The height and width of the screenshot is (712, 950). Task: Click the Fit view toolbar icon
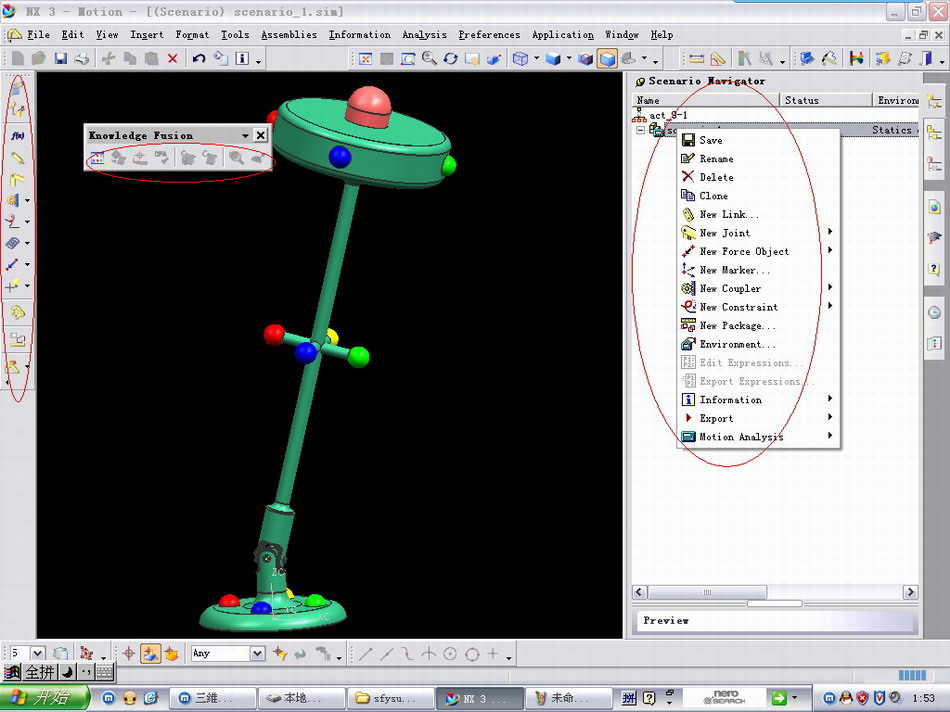pos(365,58)
